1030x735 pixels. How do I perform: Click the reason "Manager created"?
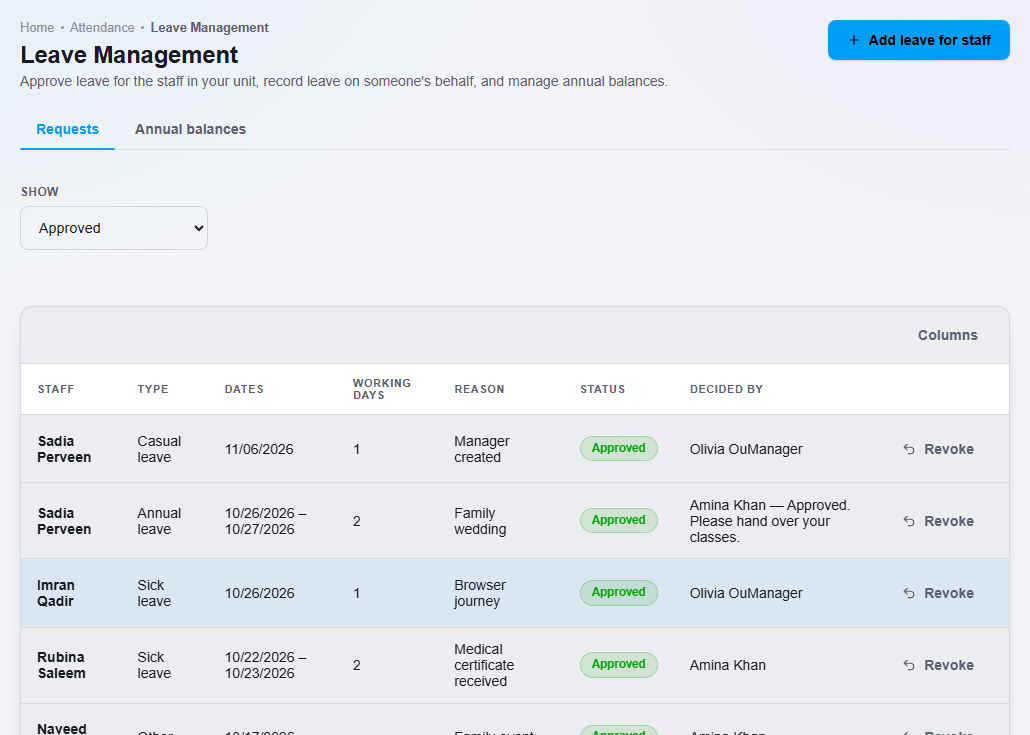tap(481, 449)
